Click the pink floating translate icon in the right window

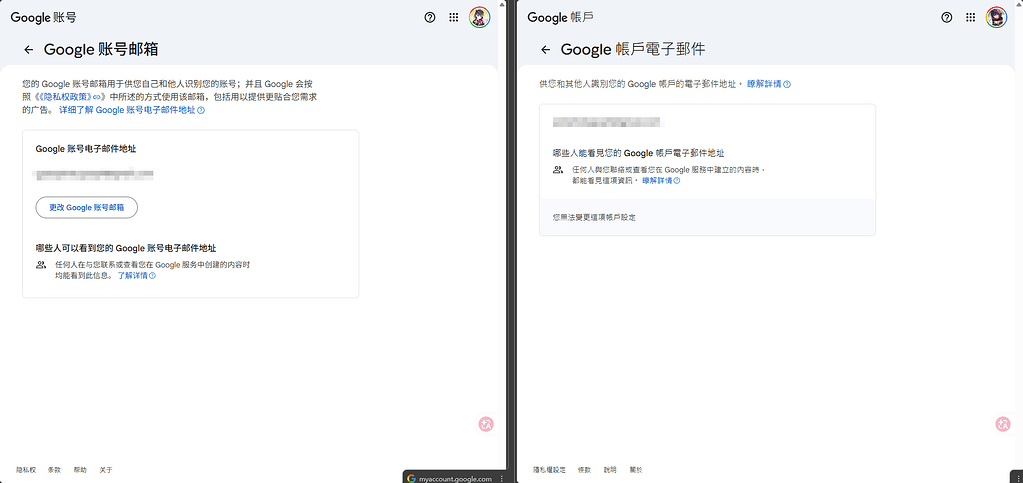point(1003,424)
